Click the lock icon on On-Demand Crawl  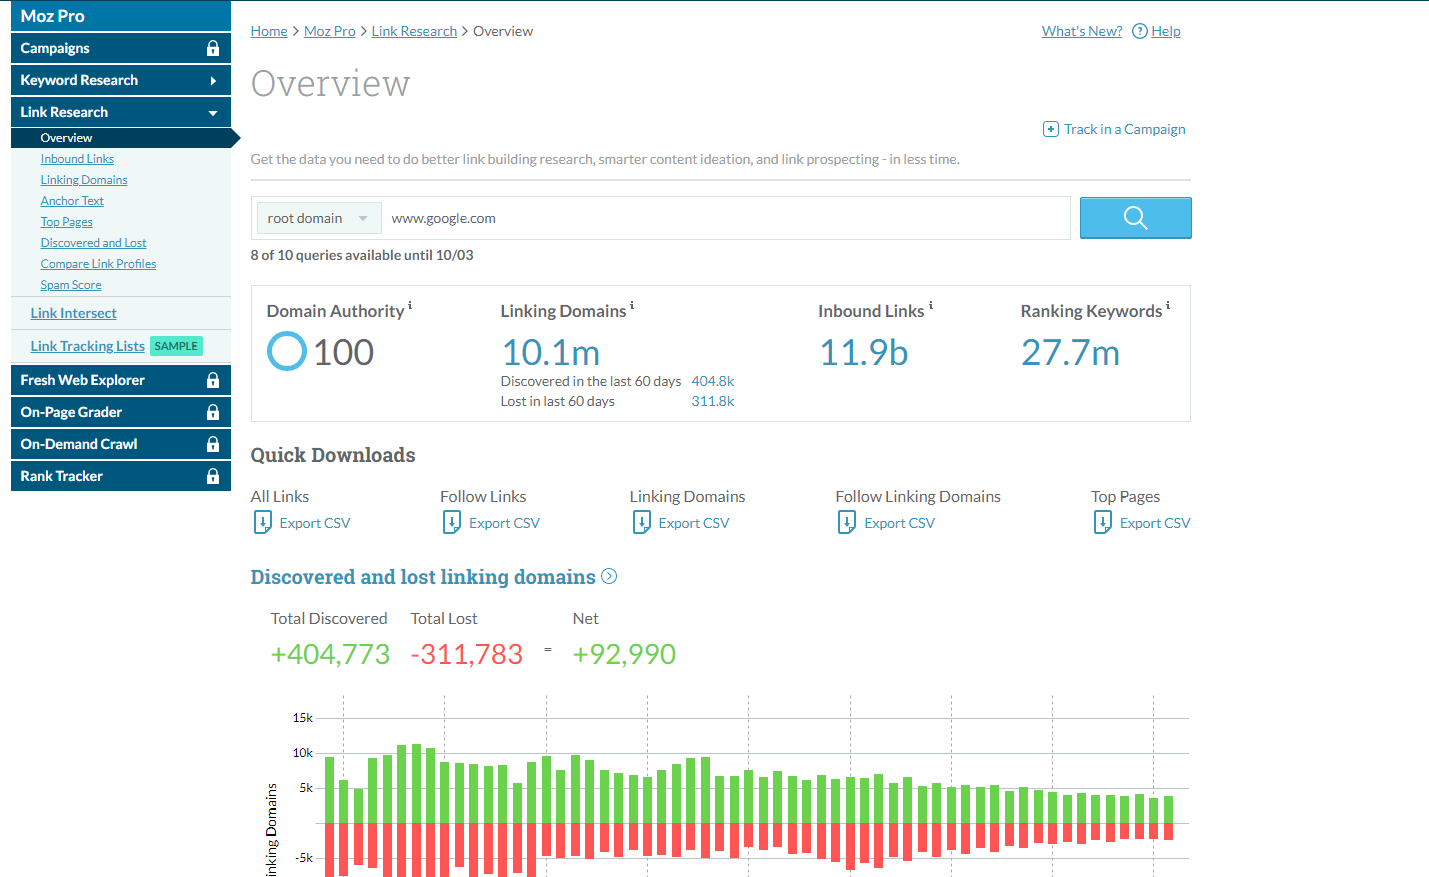[213, 444]
